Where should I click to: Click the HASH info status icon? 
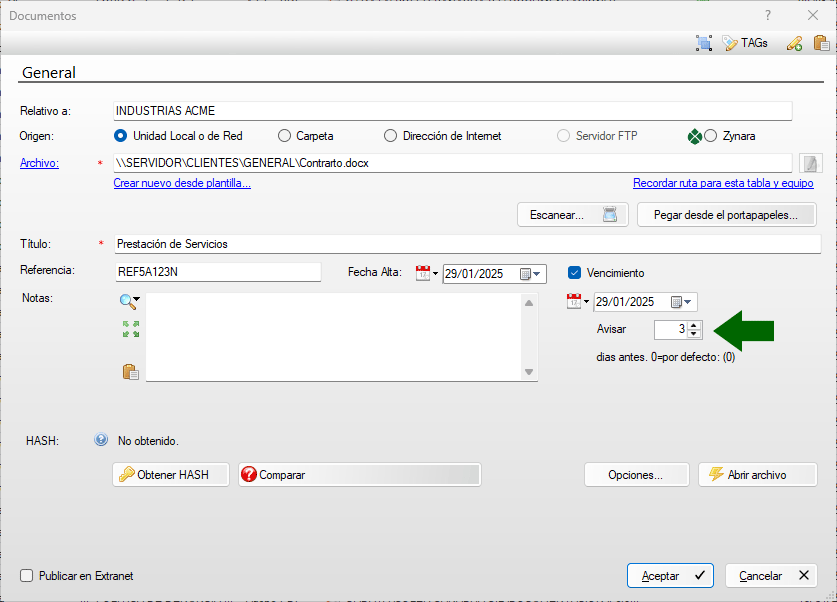101,440
